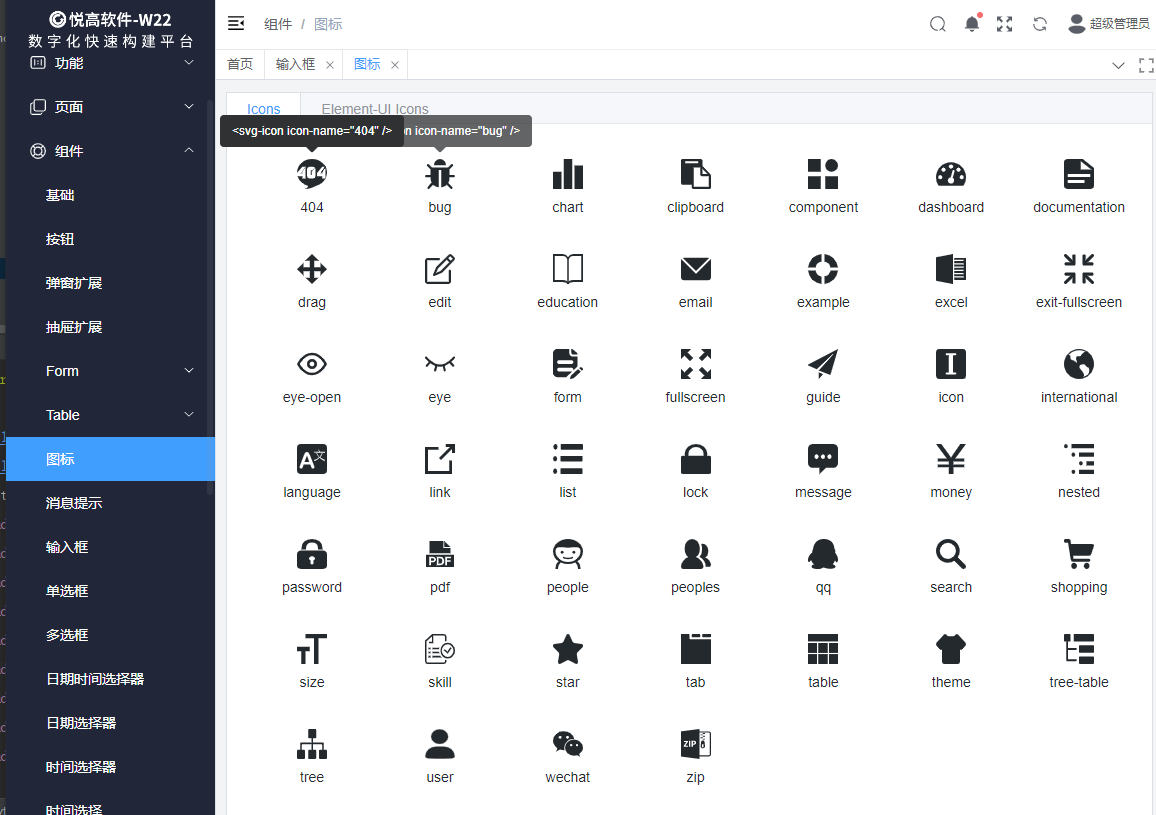Click the notification bell icon
The height and width of the screenshot is (815, 1156).
(x=971, y=24)
